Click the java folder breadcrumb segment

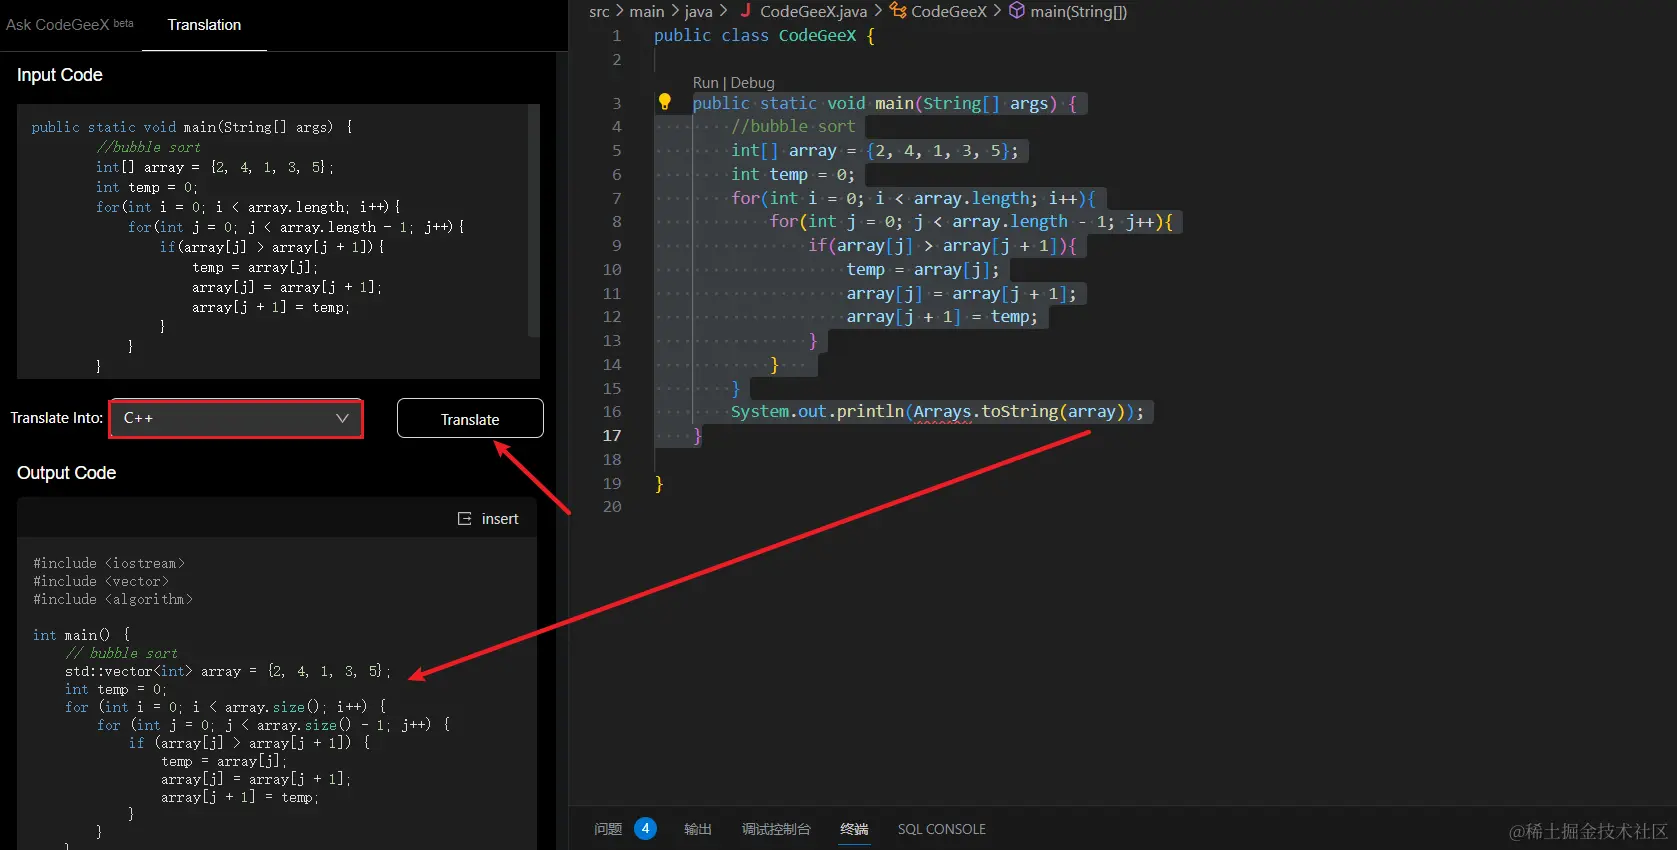tap(698, 11)
